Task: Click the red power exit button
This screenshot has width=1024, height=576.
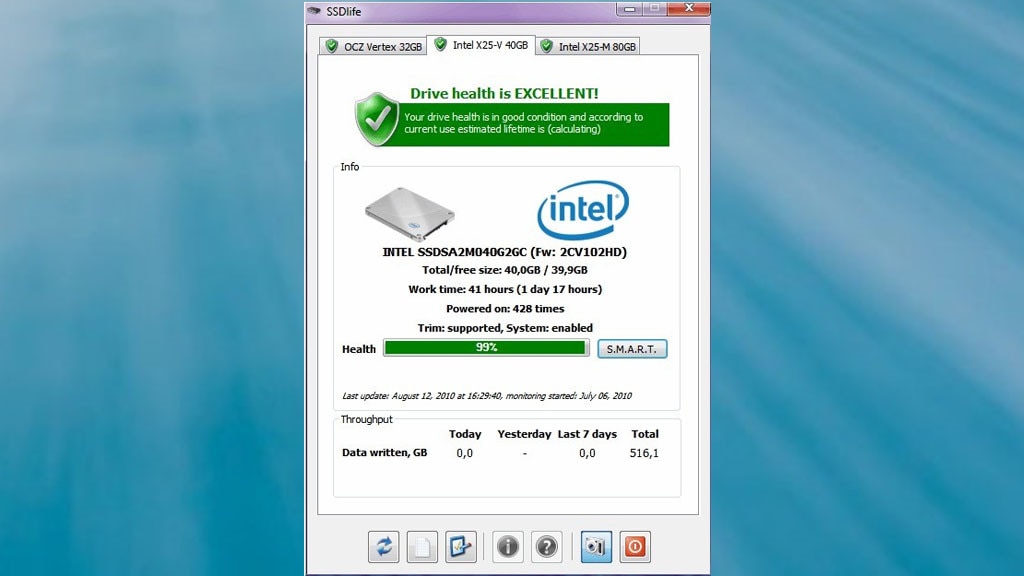Action: 635,547
